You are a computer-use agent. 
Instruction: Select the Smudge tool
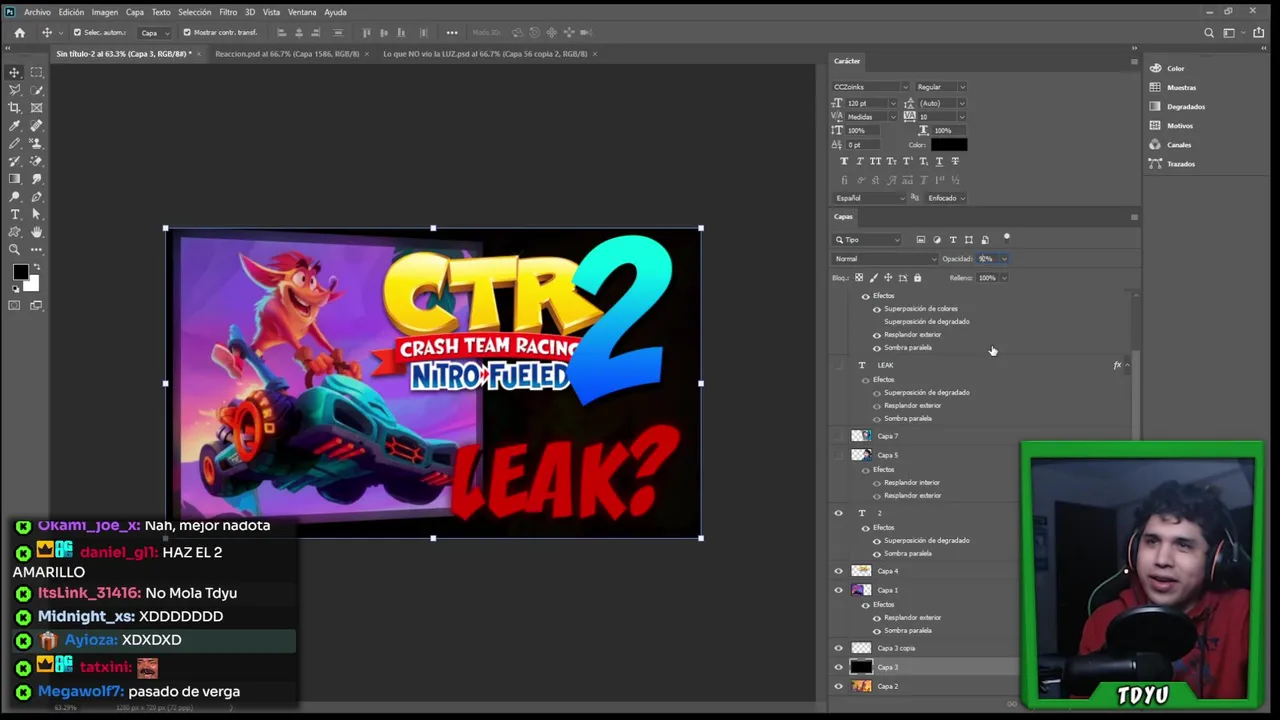pos(37,179)
